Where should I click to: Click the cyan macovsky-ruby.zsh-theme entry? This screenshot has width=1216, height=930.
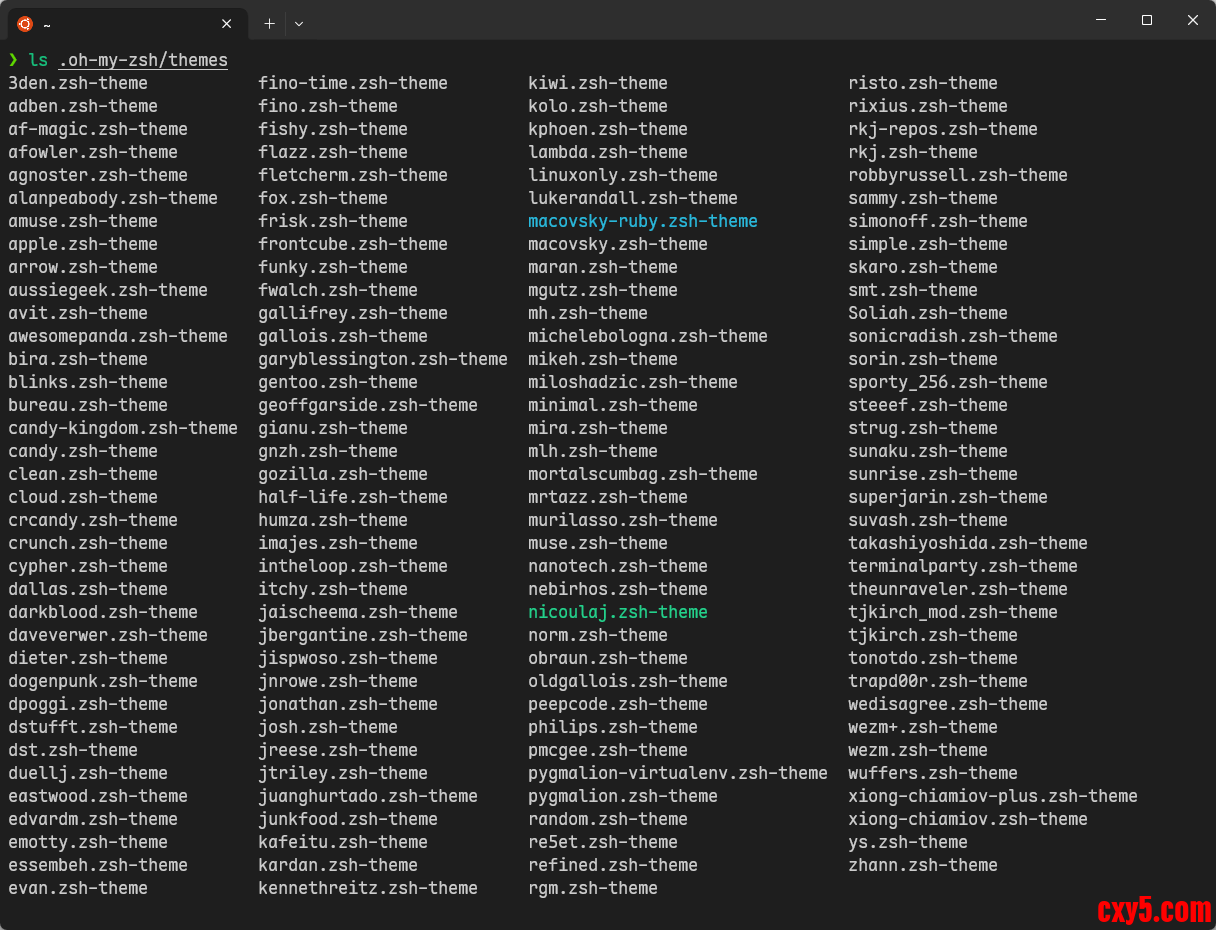[x=642, y=221]
